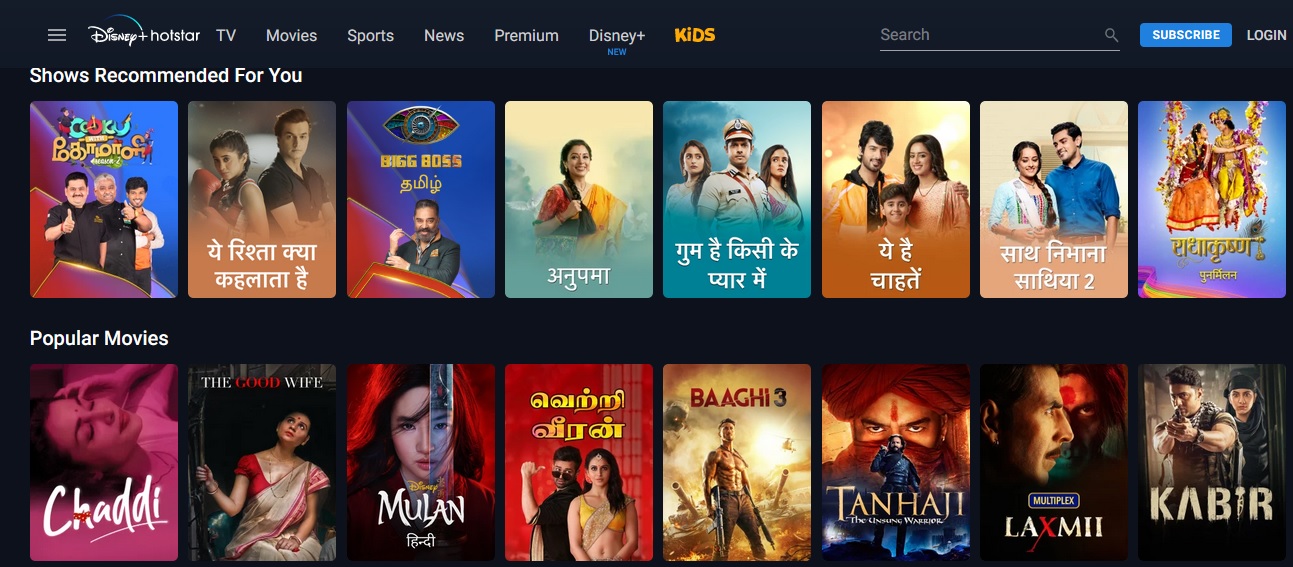Select the Tanhaji movie poster
The height and width of the screenshot is (567, 1293).
pos(896,462)
